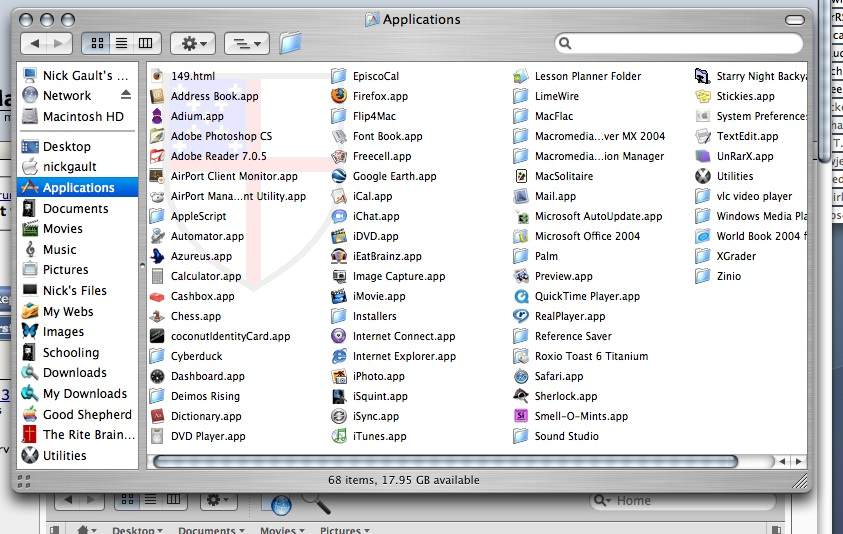The height and width of the screenshot is (534, 843).
Task: Select the Stickies.app icon
Action: tap(703, 96)
